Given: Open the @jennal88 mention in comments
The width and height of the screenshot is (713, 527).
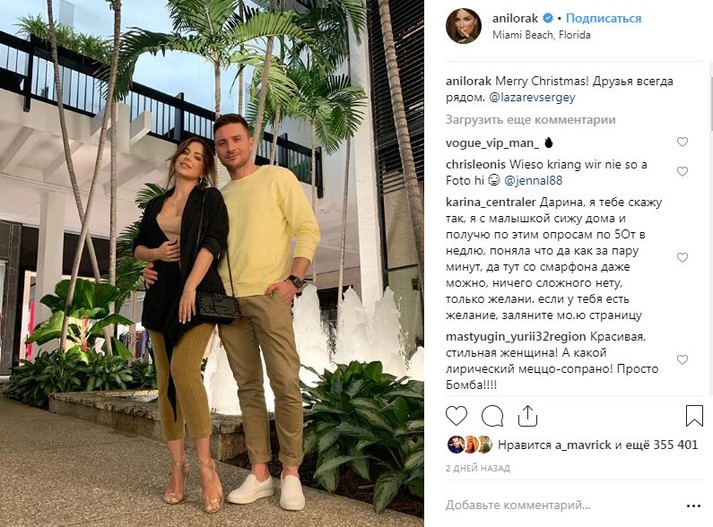Looking at the screenshot, I should (533, 181).
